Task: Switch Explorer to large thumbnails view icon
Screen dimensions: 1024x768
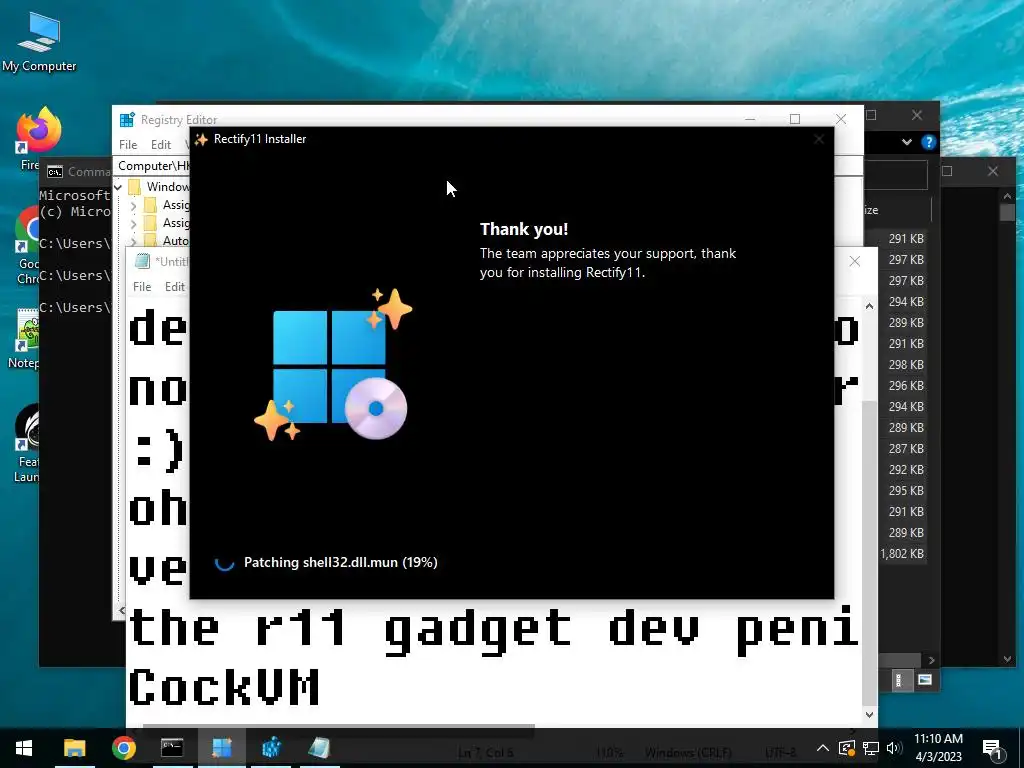Action: (924, 680)
